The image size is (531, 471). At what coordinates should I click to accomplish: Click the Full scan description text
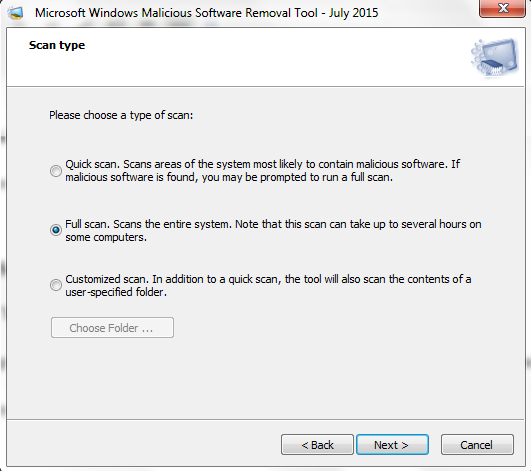click(273, 231)
